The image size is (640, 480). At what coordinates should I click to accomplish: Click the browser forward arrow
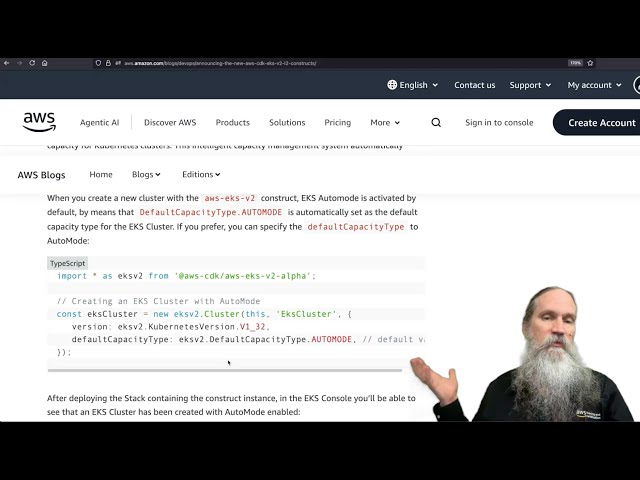point(19,63)
